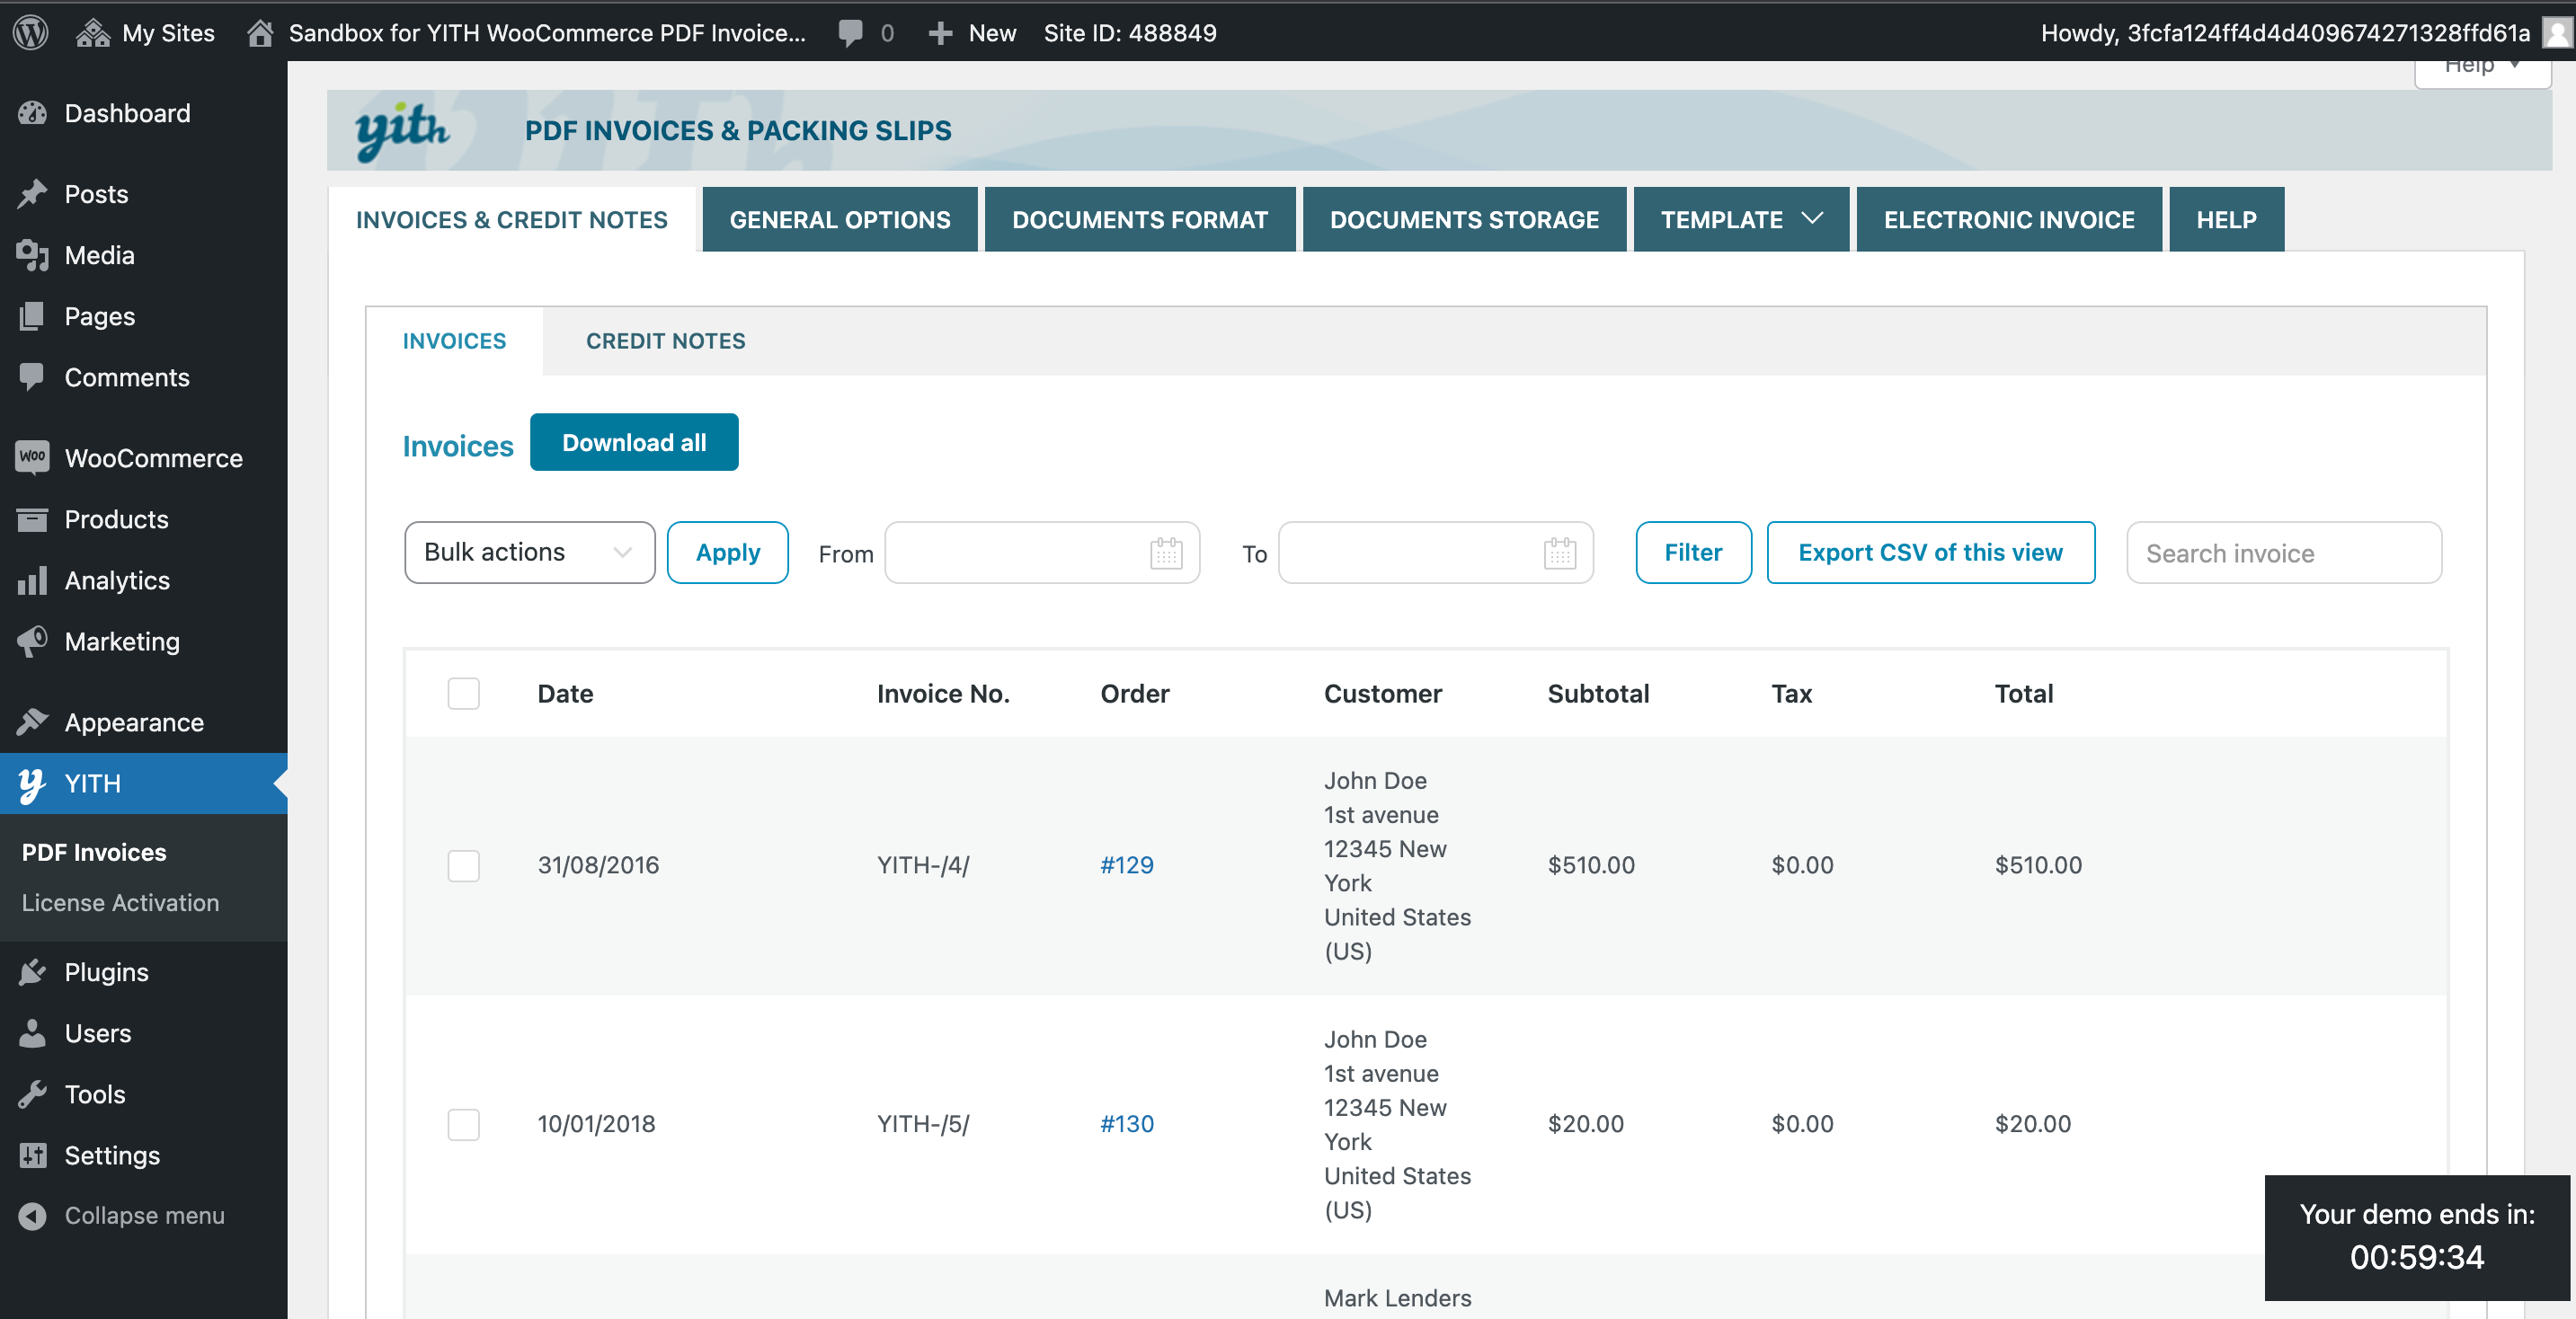Screen dimensions: 2576x1319
Task: Open the DOCUMENTS STORAGE tab
Action: pos(1464,219)
